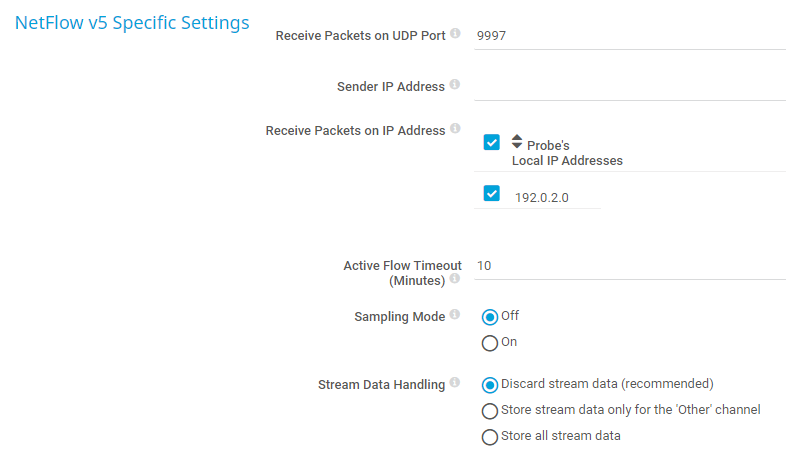Select the Sampling Mode Off radio button
The height and width of the screenshot is (458, 786).
[490, 317]
